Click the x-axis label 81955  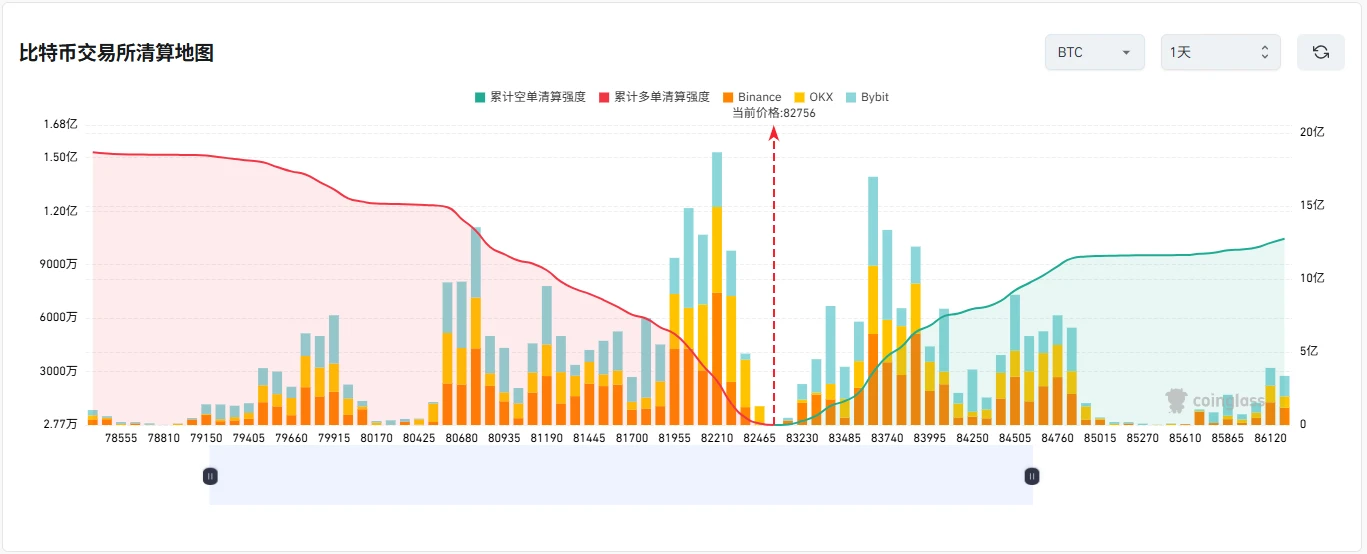675,438
